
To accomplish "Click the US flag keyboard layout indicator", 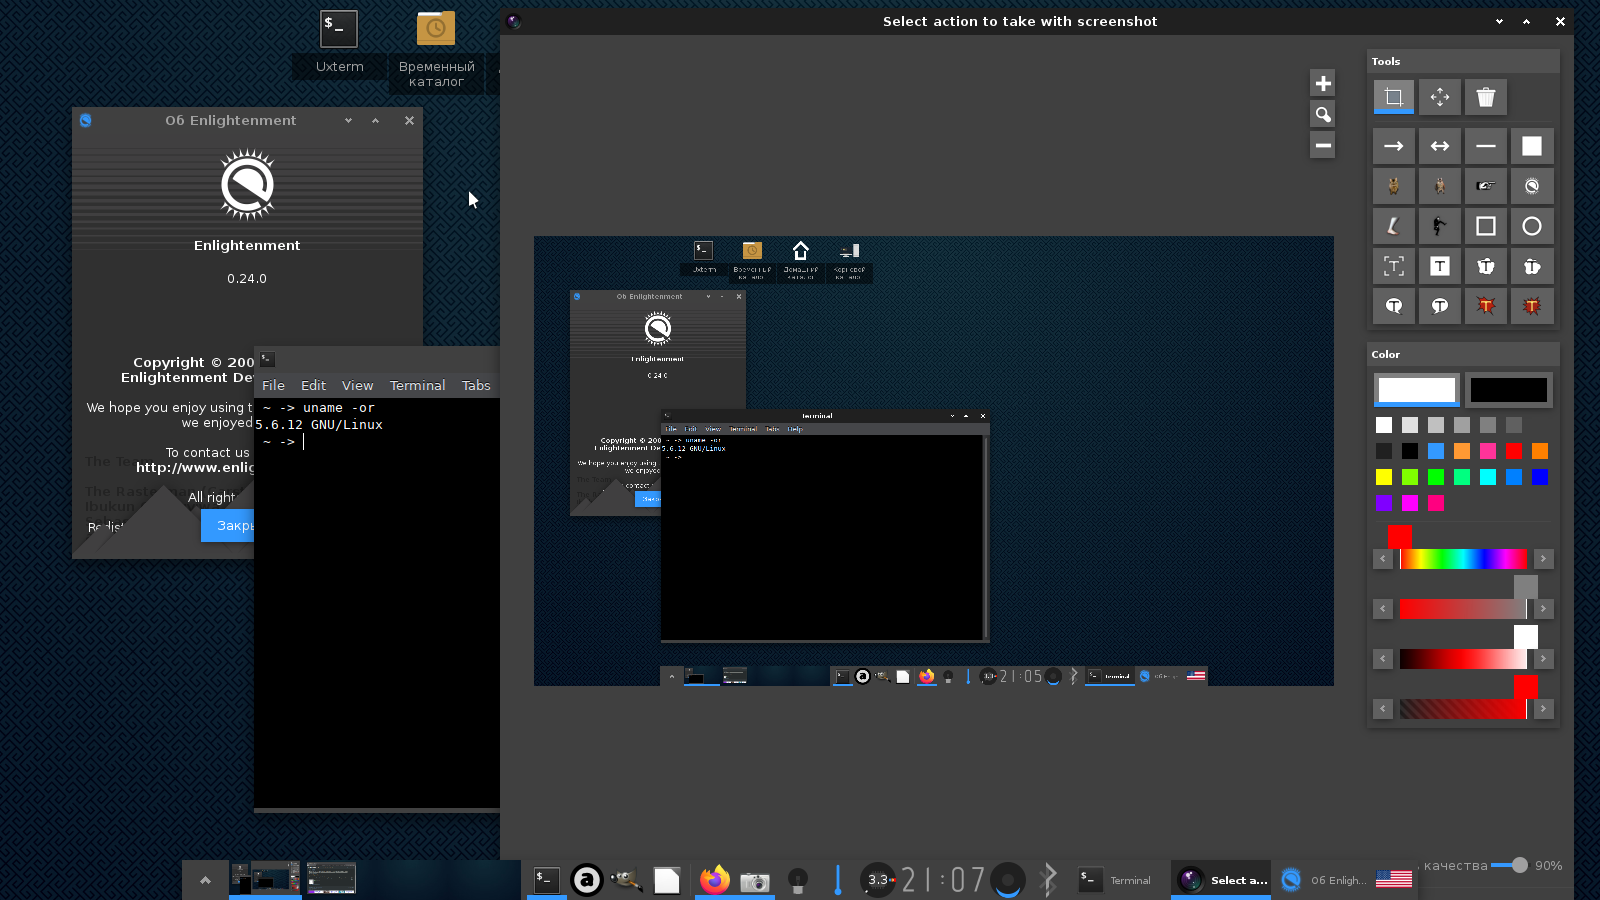I will click(x=1393, y=880).
